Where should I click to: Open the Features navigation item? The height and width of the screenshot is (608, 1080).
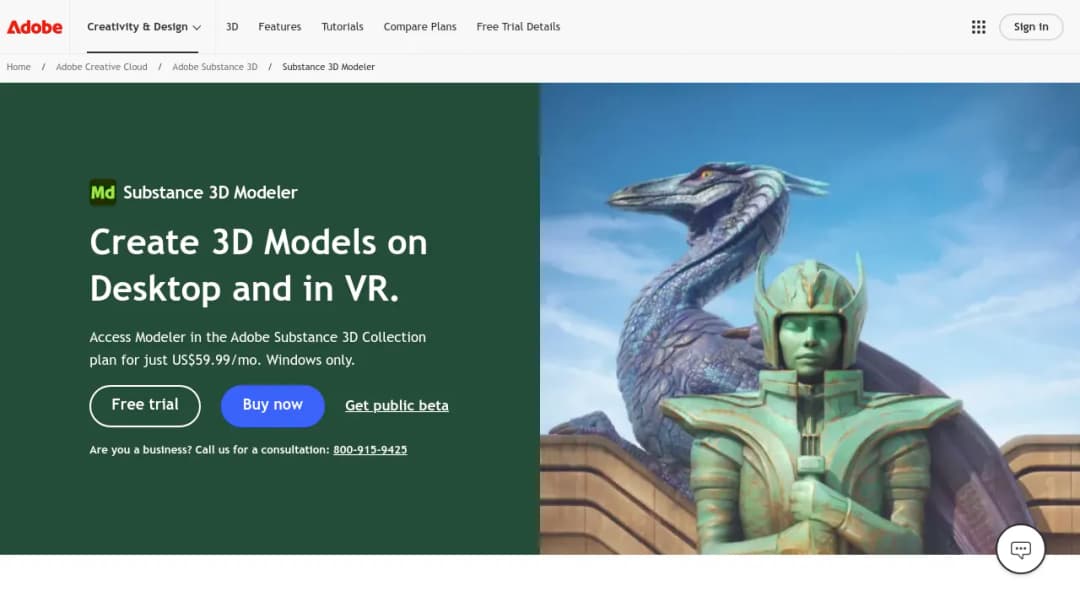coord(280,27)
